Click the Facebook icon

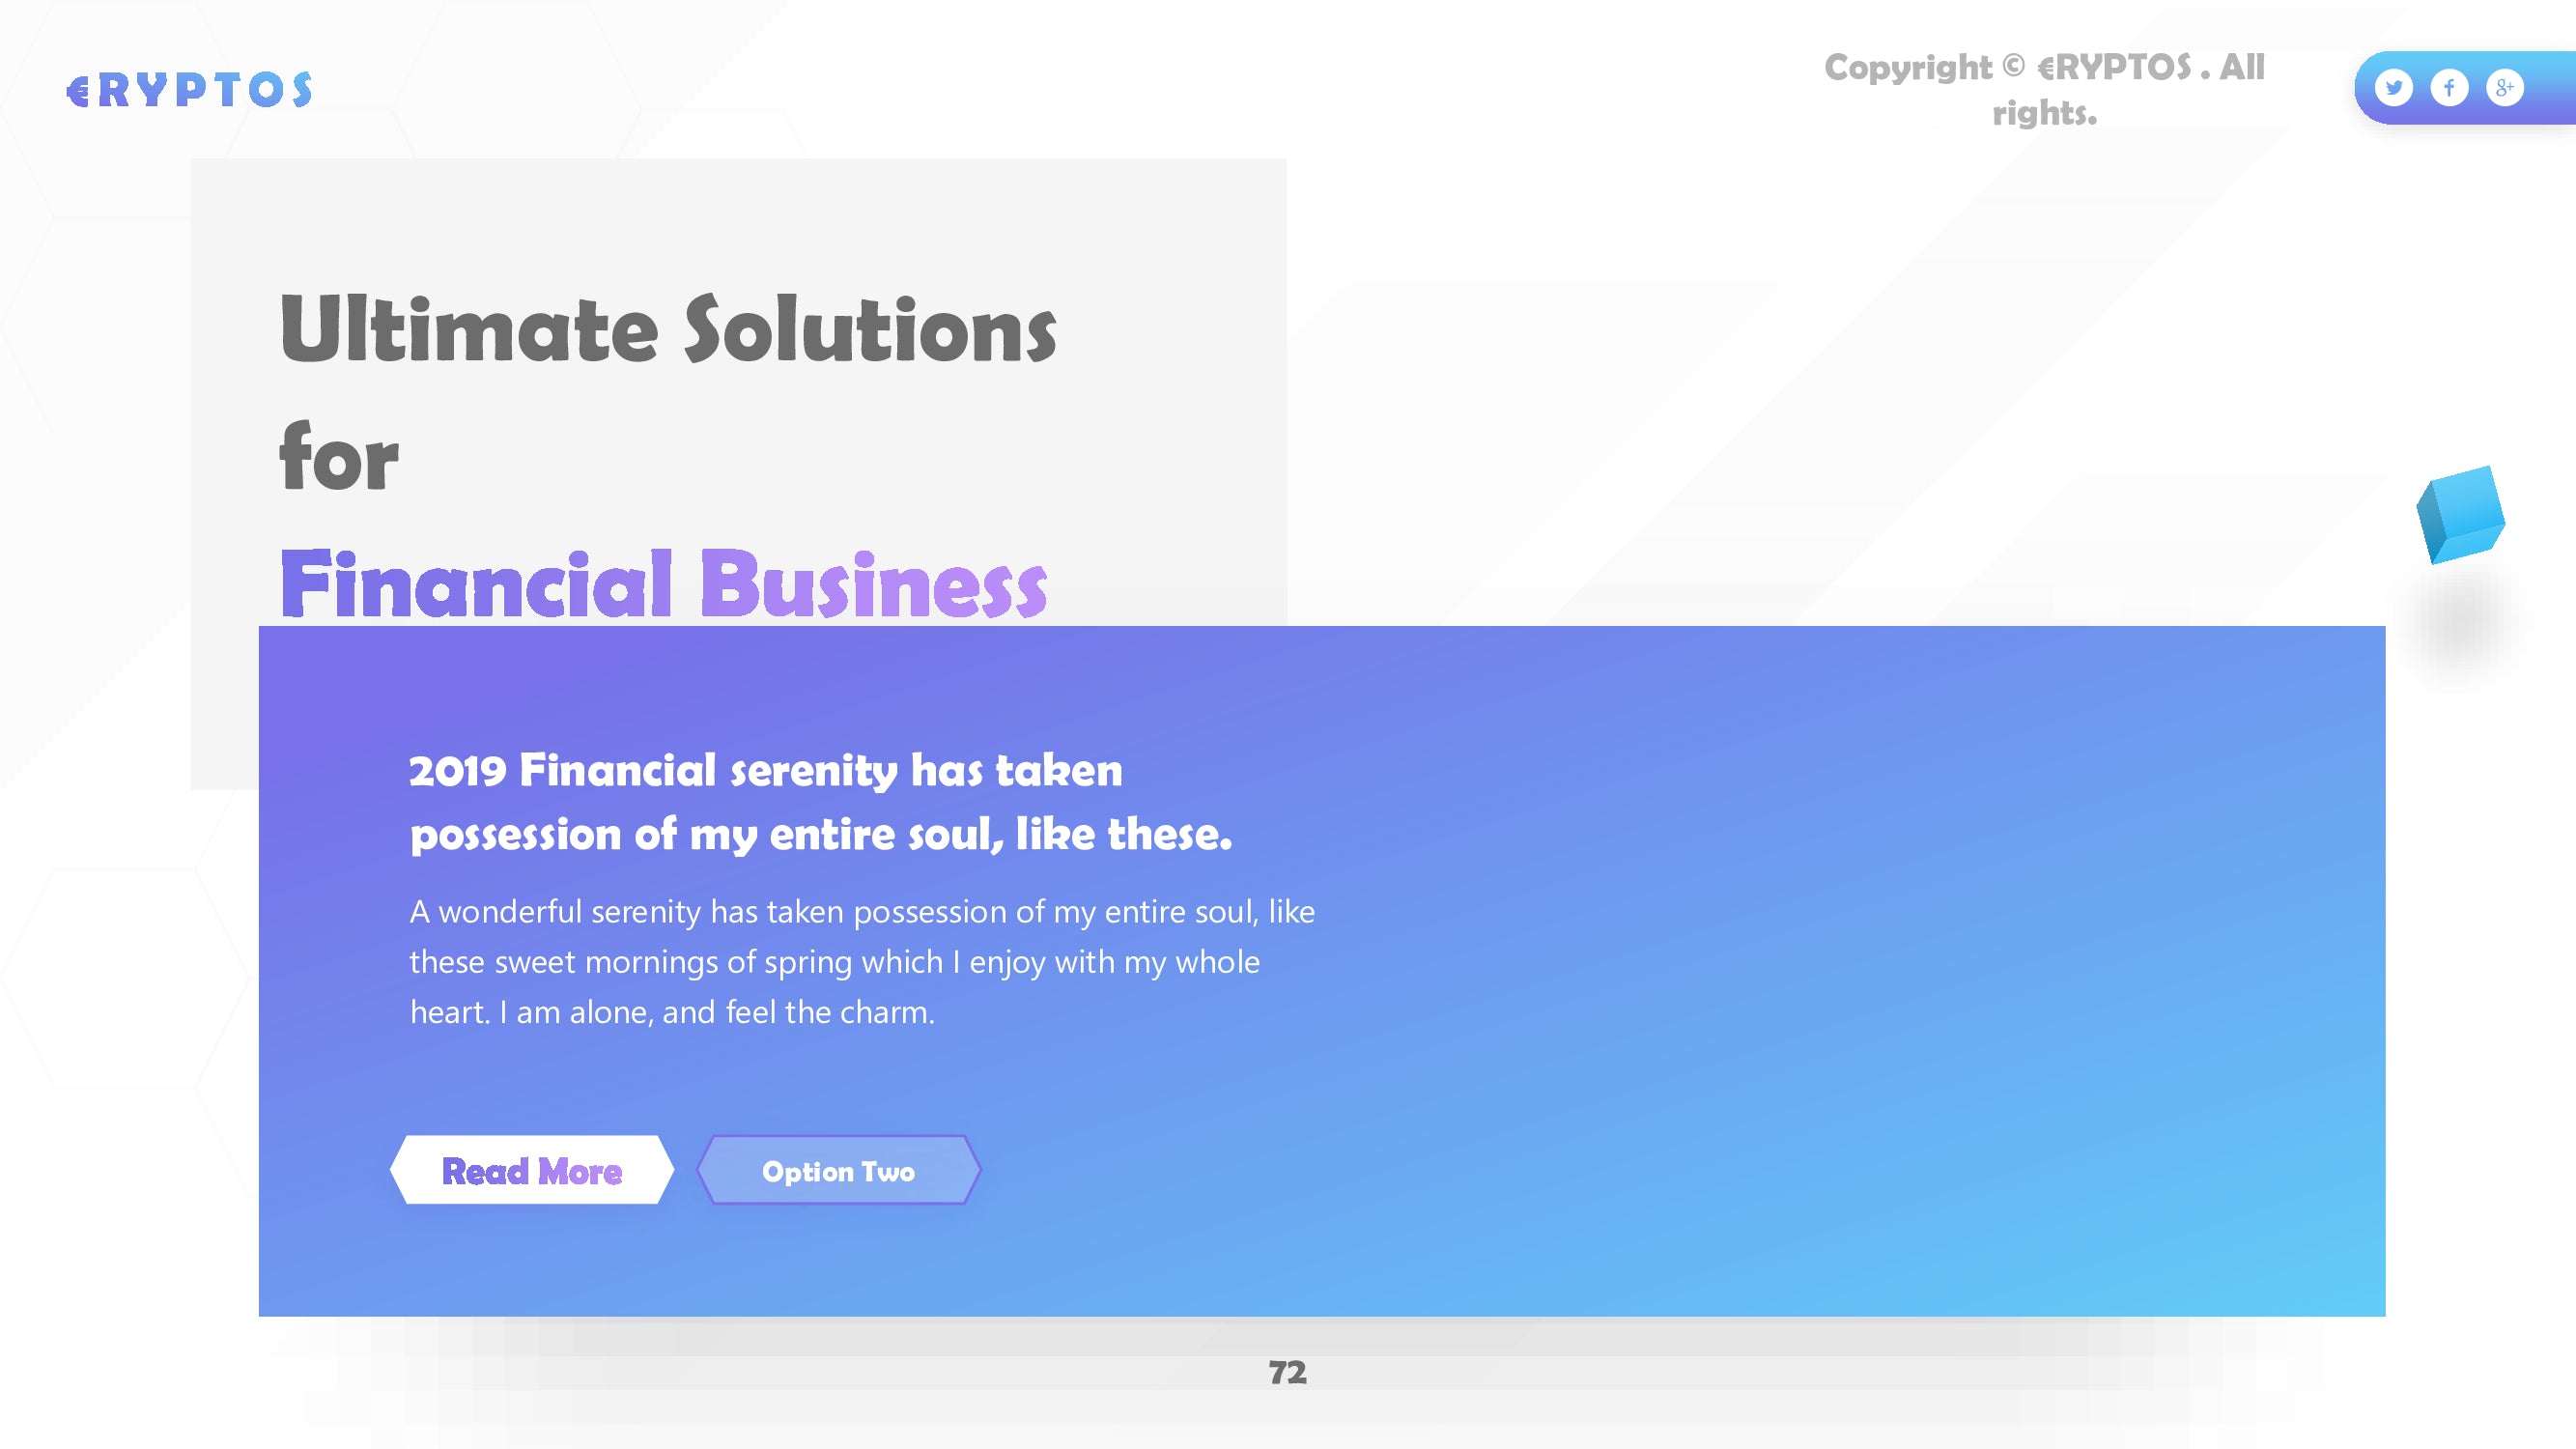(x=2449, y=87)
